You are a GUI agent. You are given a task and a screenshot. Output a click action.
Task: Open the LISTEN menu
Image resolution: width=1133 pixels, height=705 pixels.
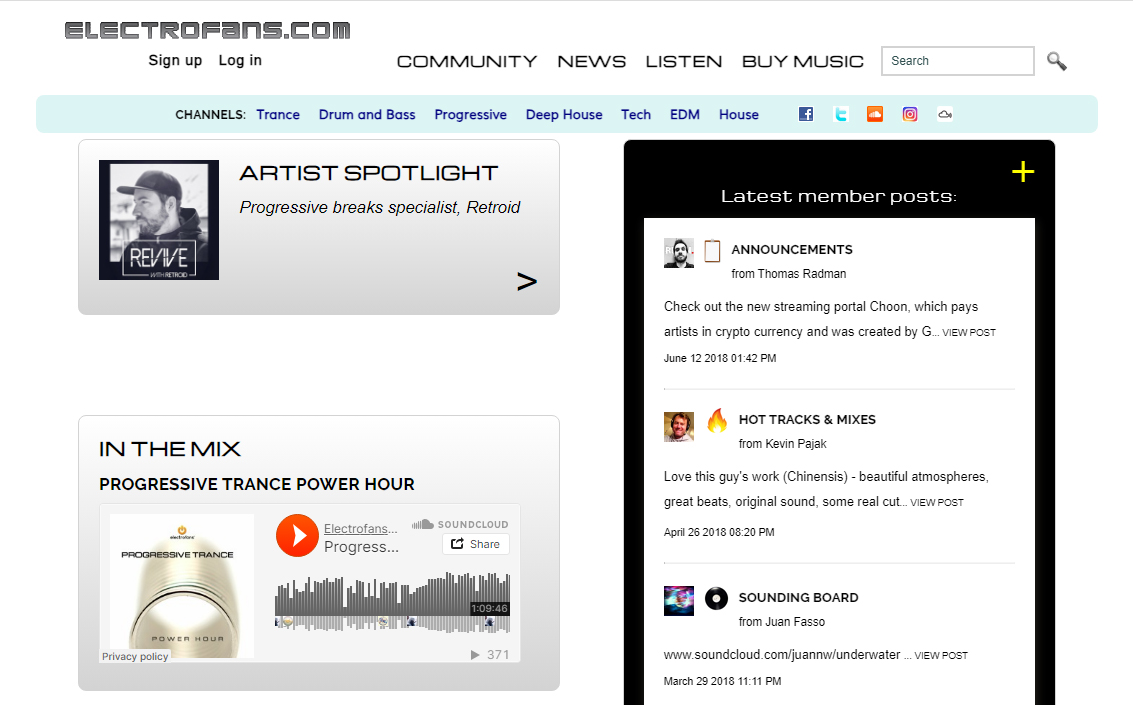[684, 61]
